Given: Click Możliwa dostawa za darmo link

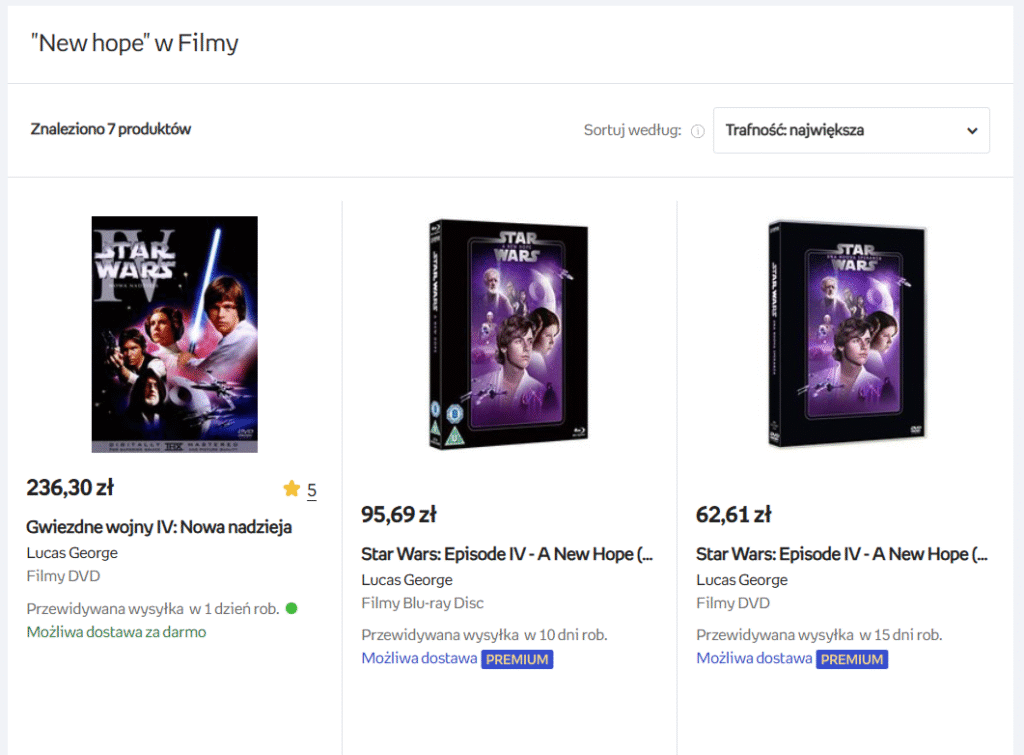Looking at the screenshot, I should click(x=116, y=632).
